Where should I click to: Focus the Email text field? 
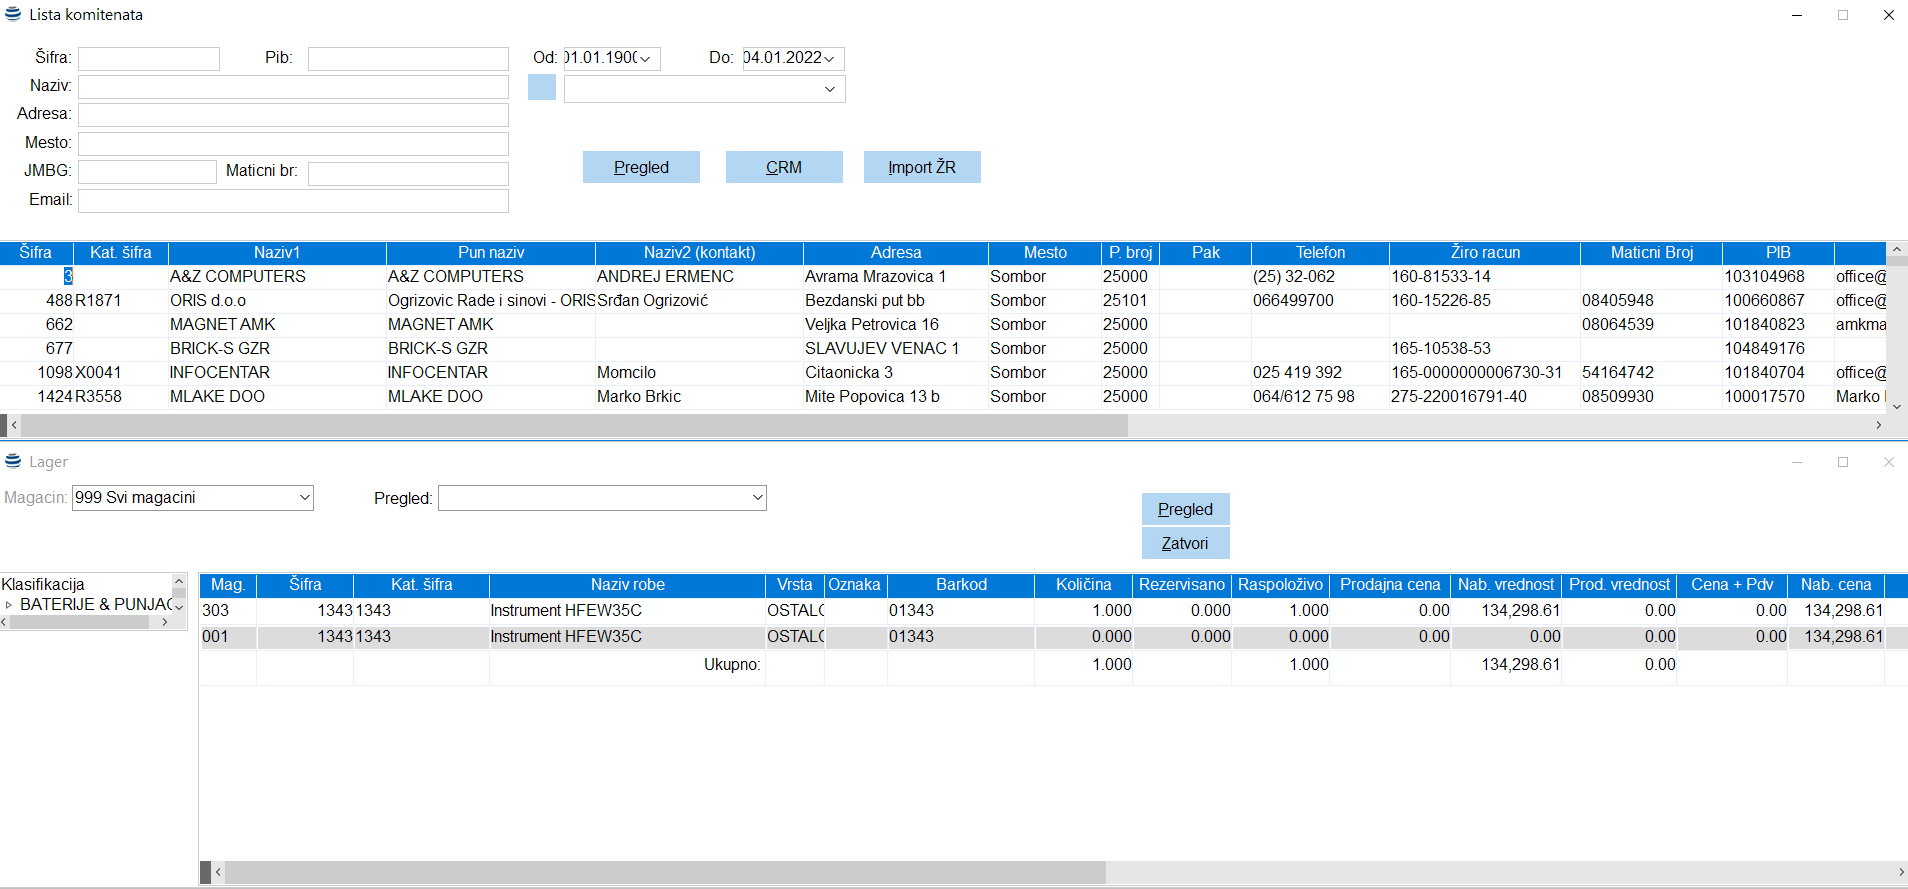(x=293, y=201)
